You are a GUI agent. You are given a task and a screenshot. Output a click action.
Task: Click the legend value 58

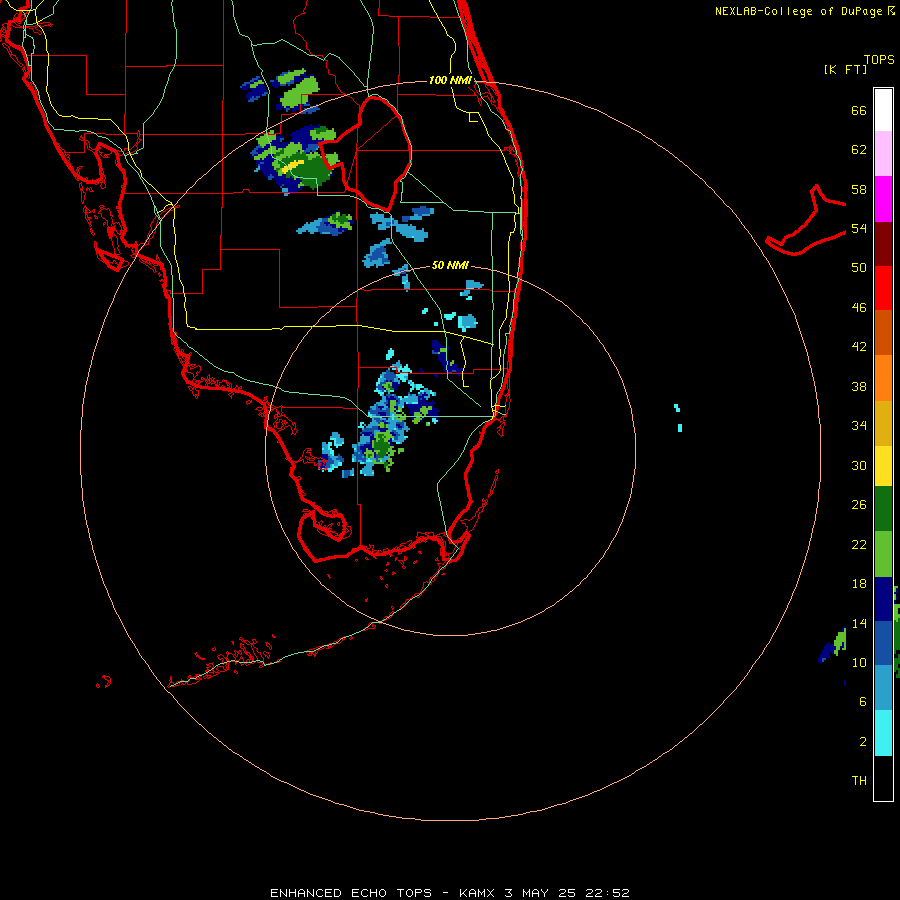pos(859,189)
